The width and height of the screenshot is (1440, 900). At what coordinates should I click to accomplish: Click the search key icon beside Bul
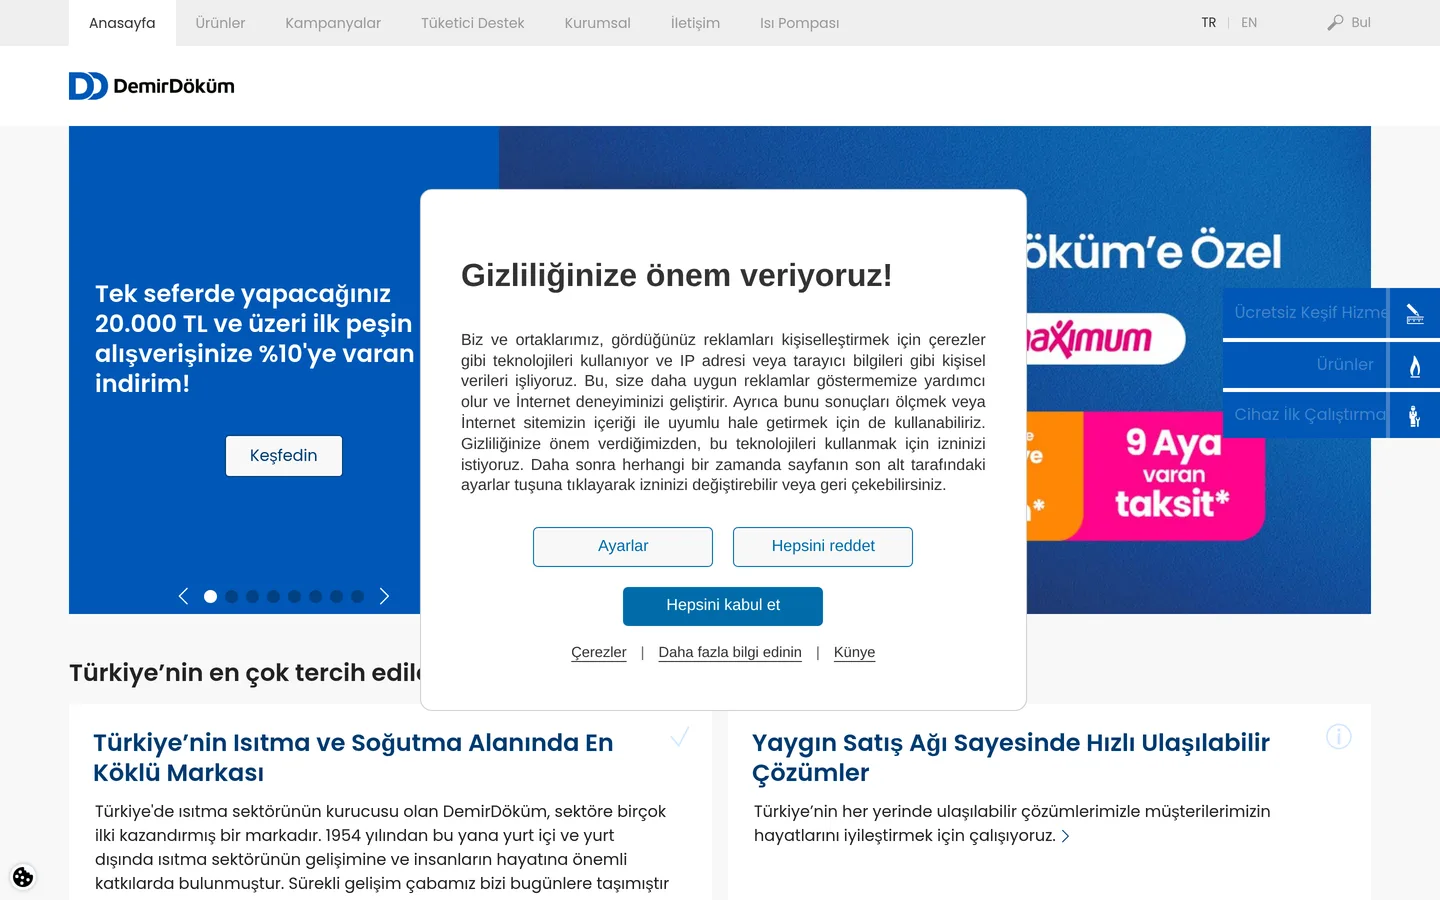point(1335,22)
